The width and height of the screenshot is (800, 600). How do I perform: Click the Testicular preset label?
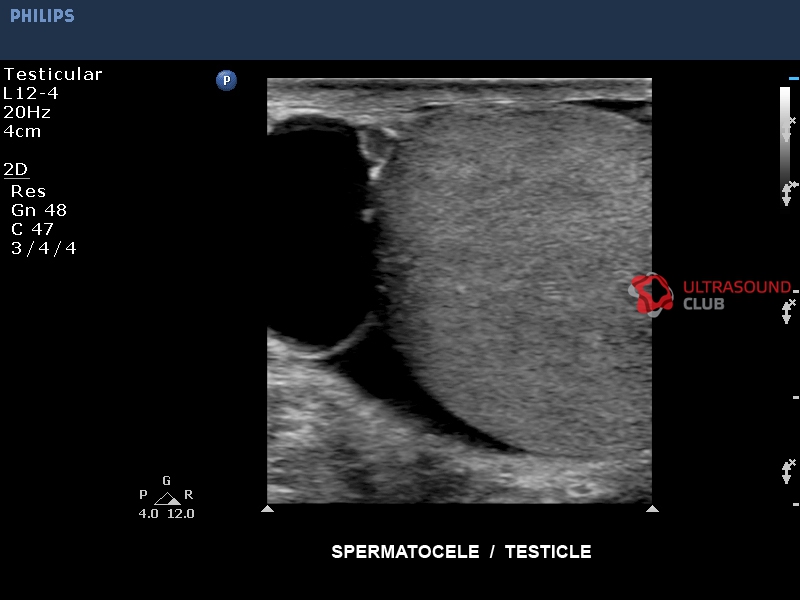[53, 74]
